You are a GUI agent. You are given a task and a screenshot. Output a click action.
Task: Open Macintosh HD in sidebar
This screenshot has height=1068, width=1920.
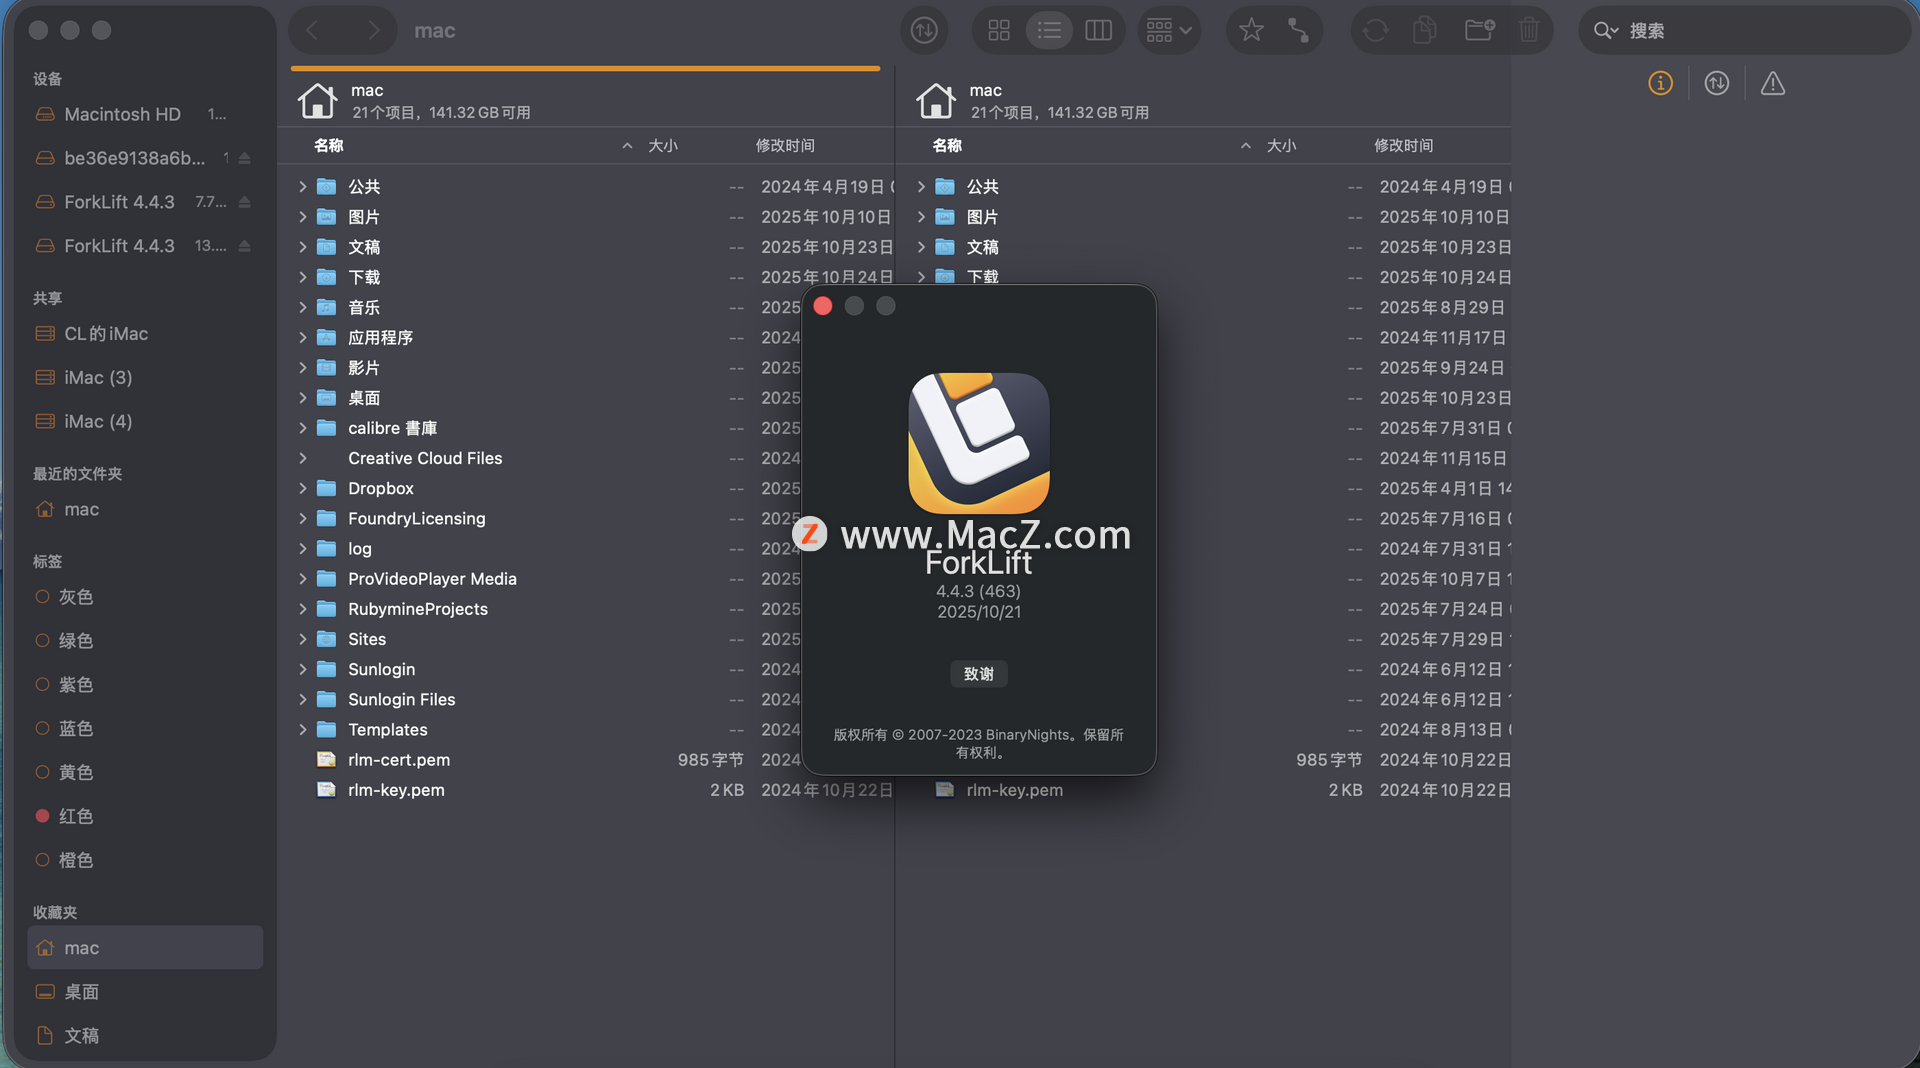click(122, 114)
